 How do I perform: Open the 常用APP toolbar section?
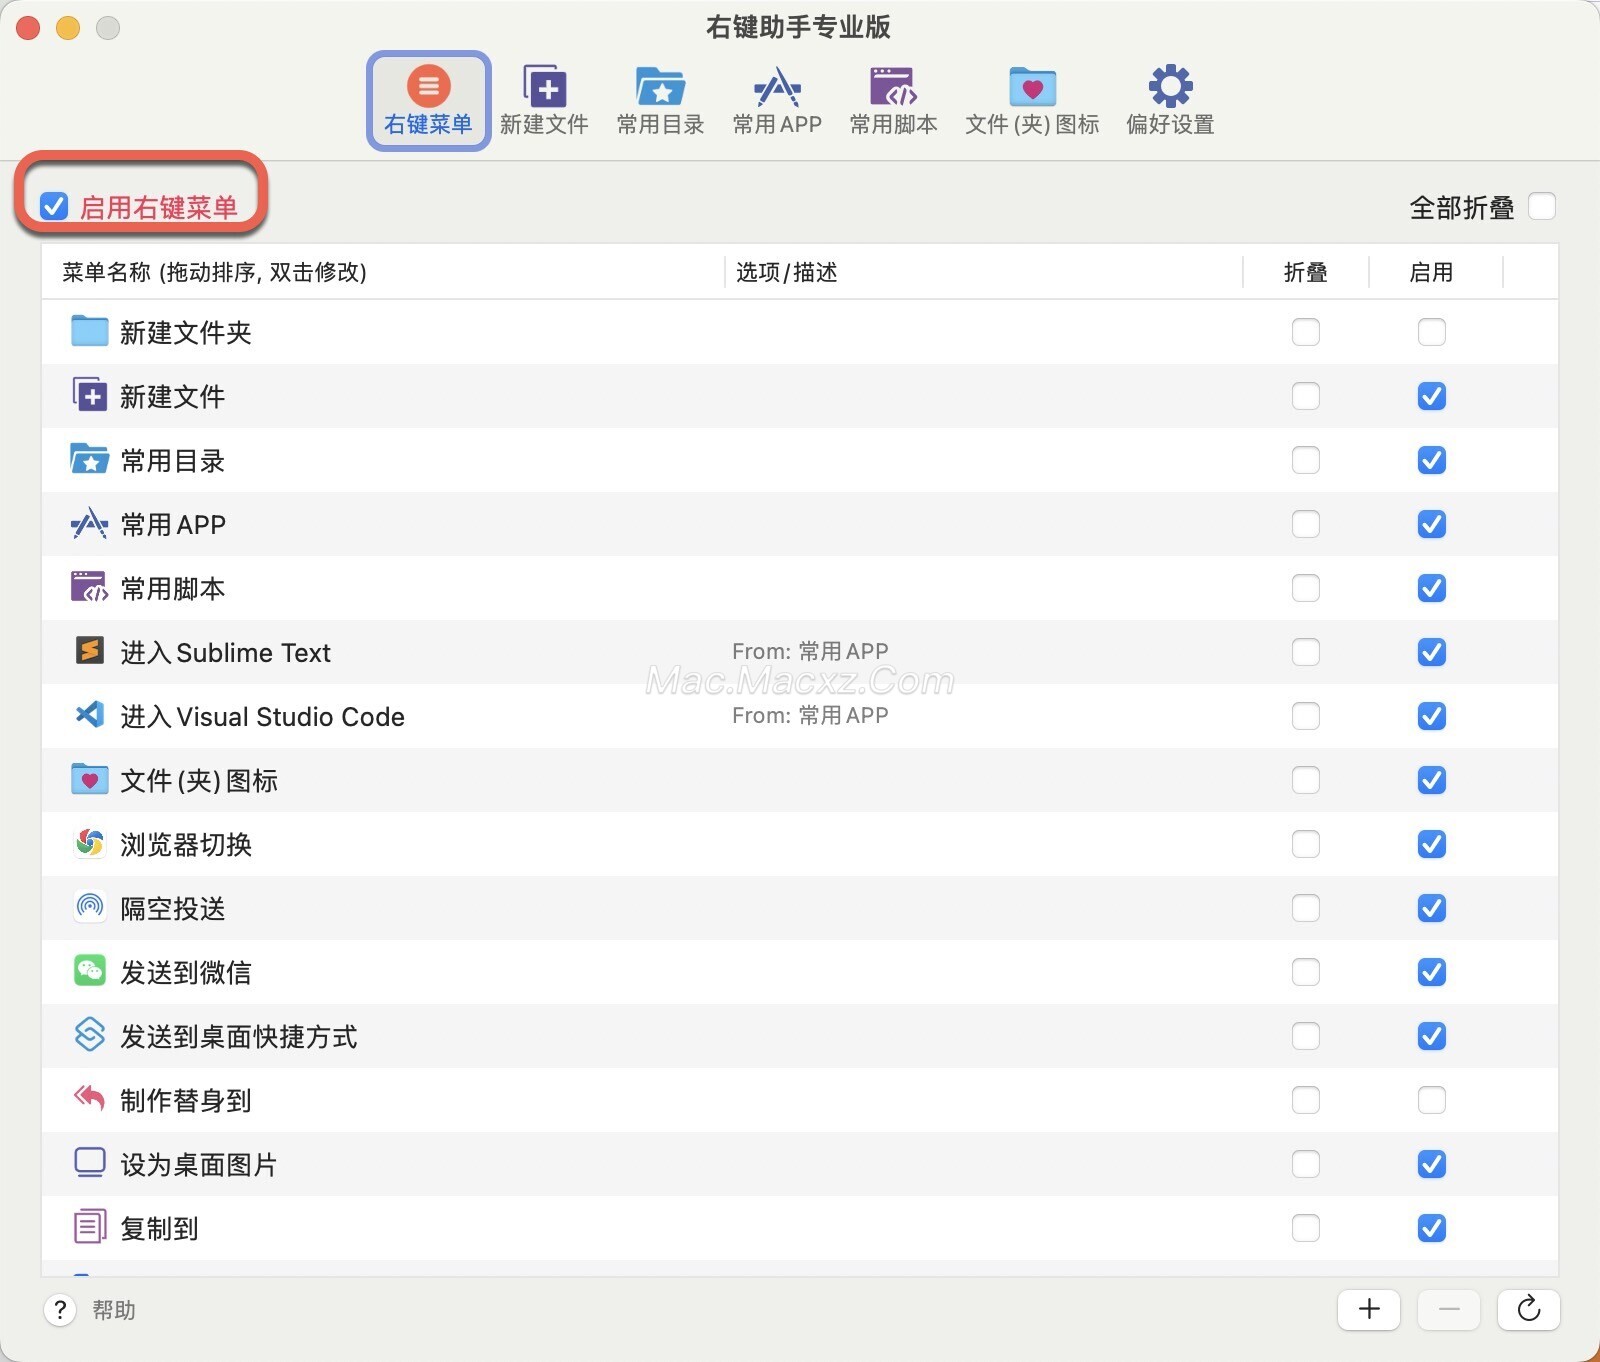777,100
